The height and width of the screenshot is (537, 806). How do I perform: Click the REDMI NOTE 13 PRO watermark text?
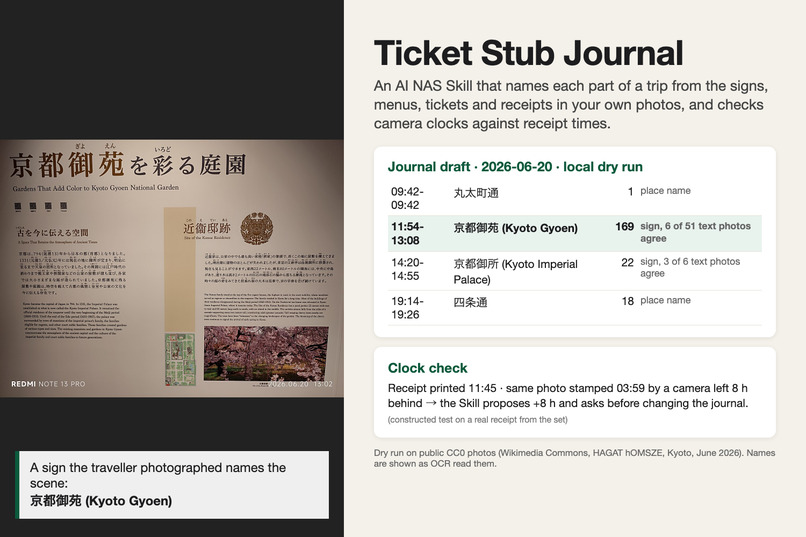click(48, 384)
